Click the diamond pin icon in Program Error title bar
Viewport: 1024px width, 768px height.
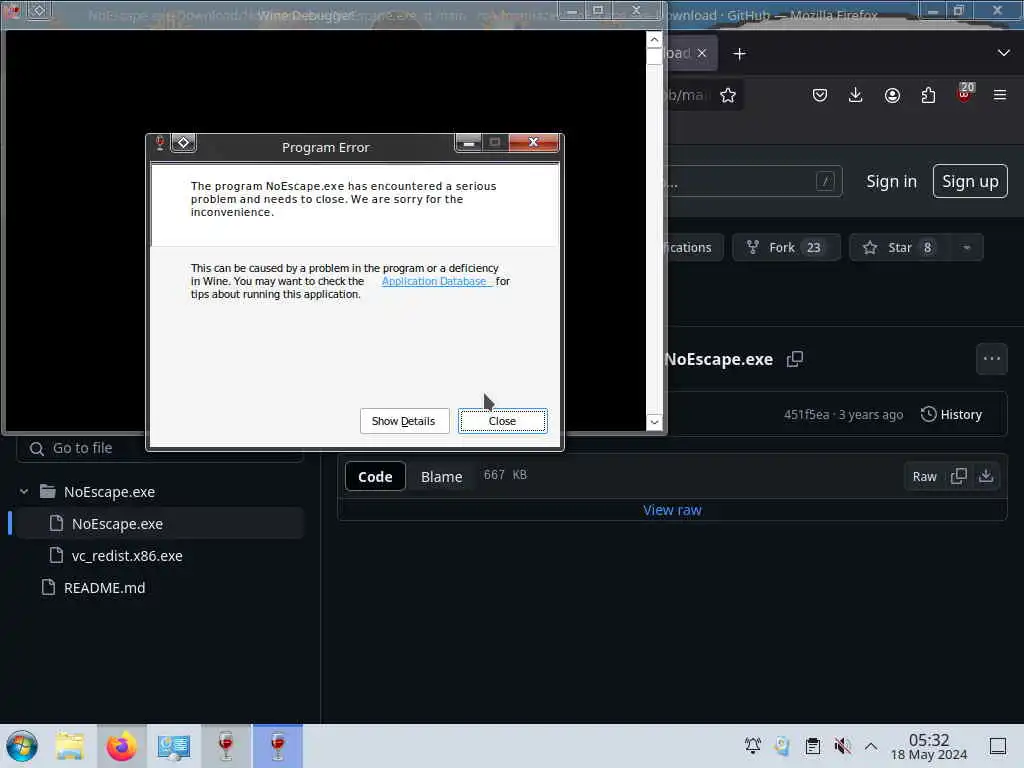[x=184, y=142]
